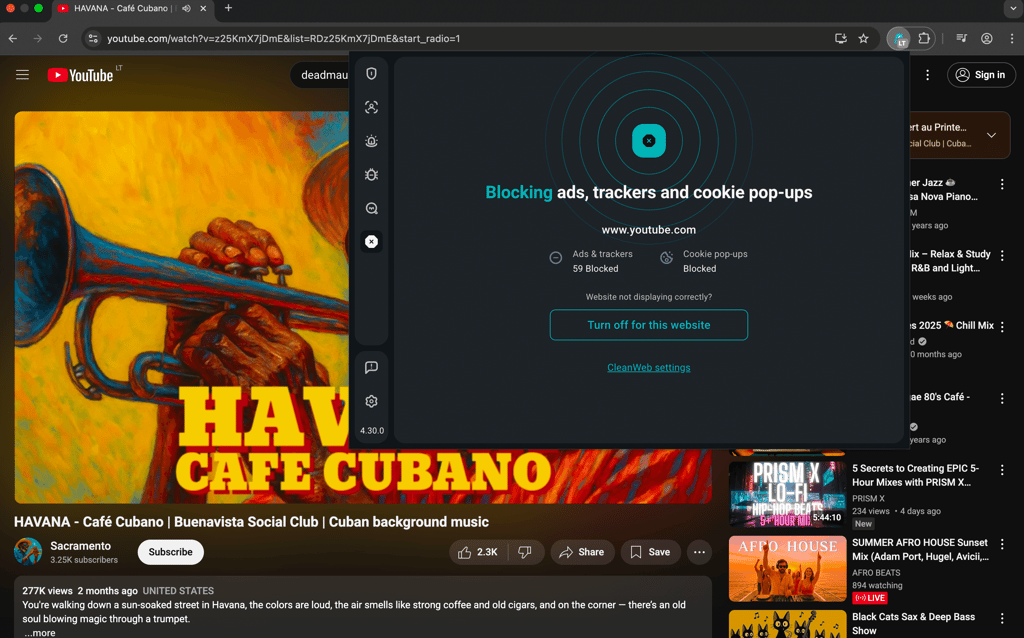Open the Extensions puzzle icon
Viewport: 1024px width, 638px height.
(x=923, y=39)
